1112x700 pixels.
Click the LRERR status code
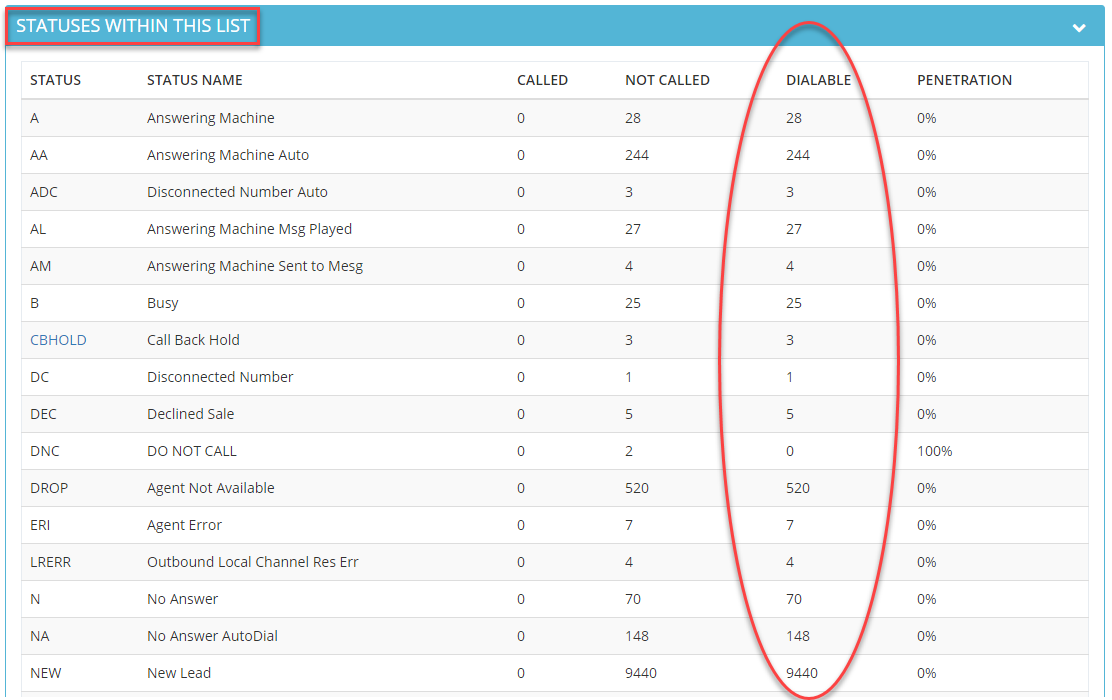pyautogui.click(x=50, y=562)
